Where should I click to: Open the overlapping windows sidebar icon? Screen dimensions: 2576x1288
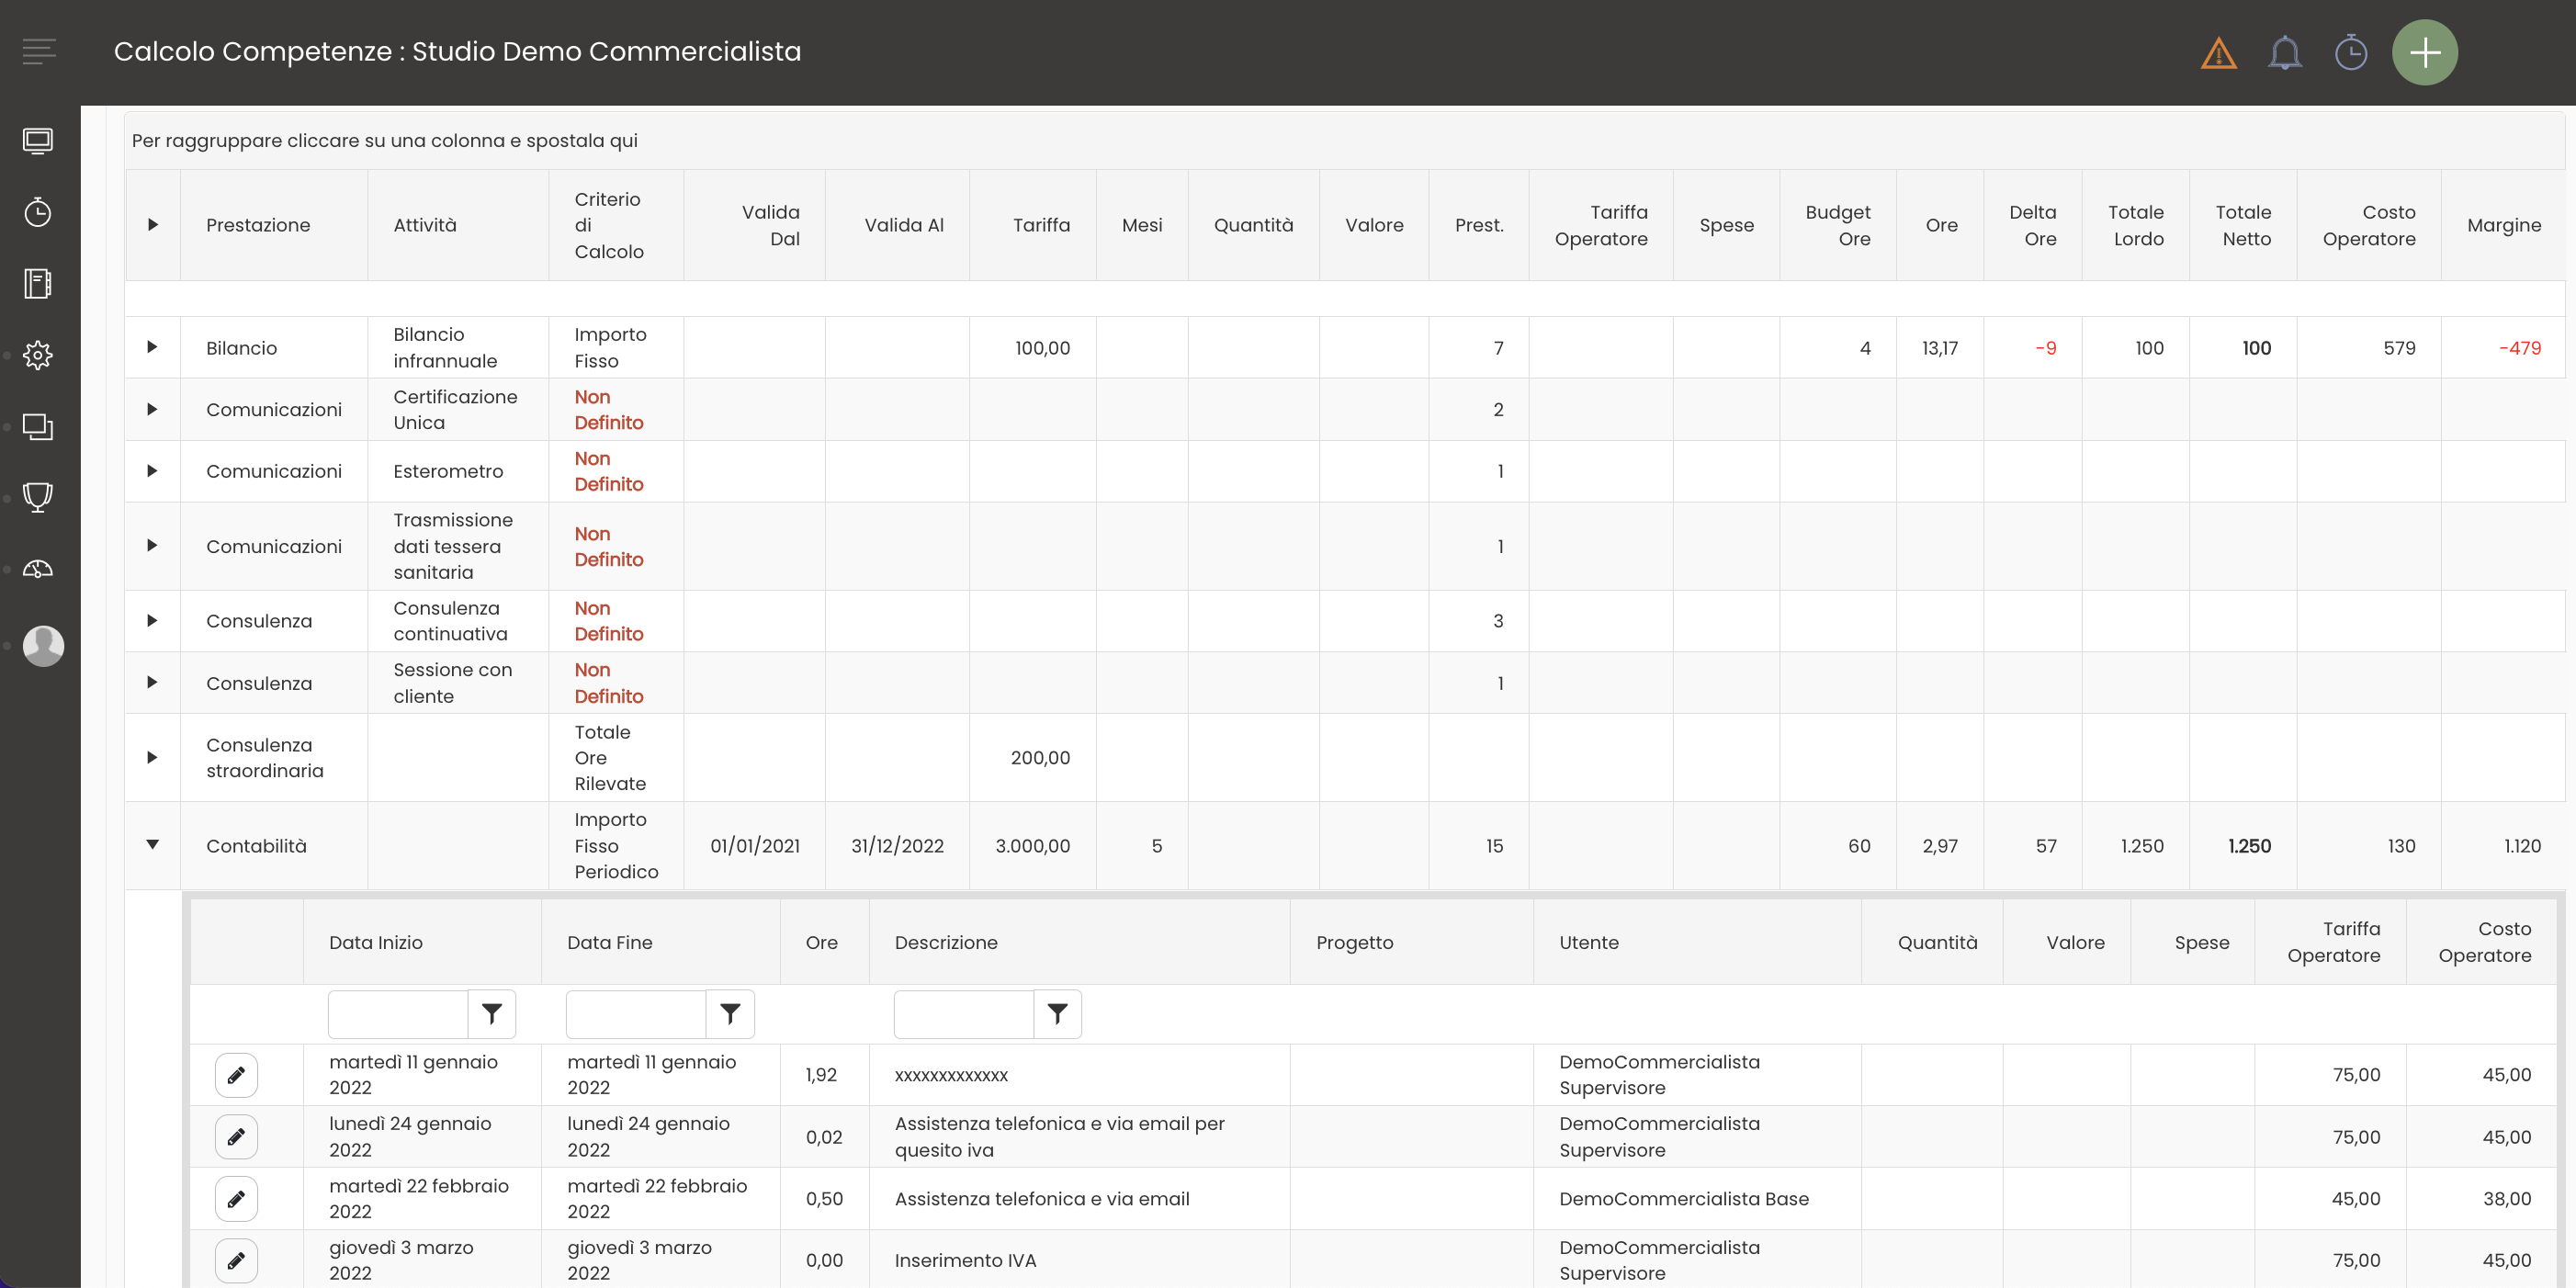click(x=38, y=427)
